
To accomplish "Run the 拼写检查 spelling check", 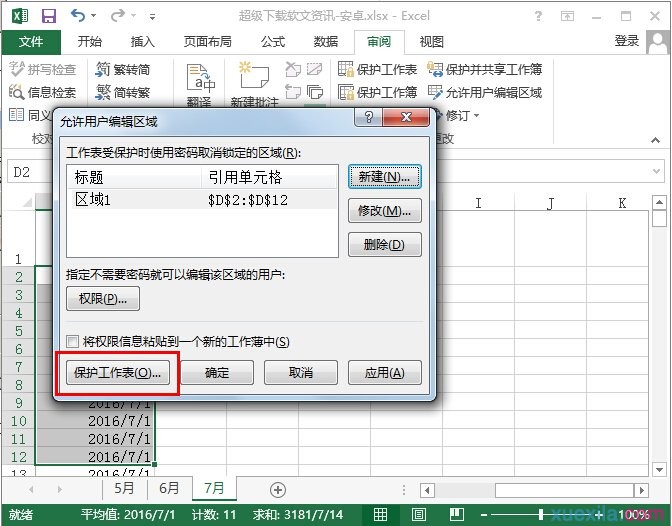I will (x=43, y=69).
